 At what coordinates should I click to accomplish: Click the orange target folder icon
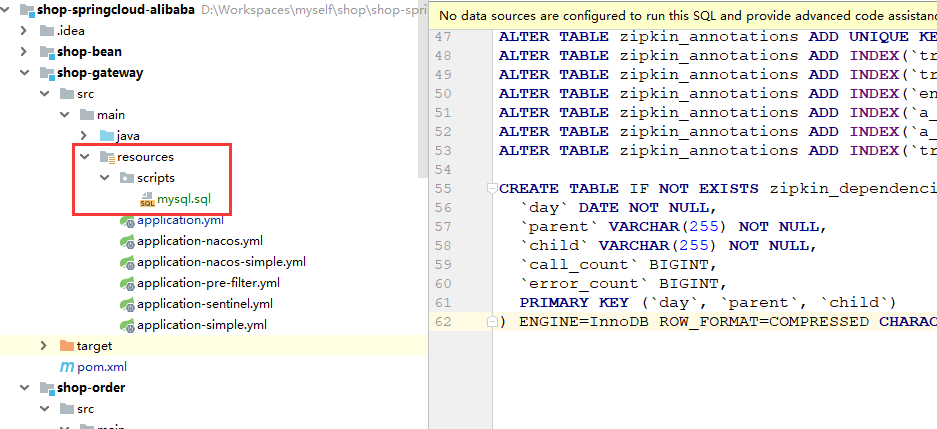67,346
